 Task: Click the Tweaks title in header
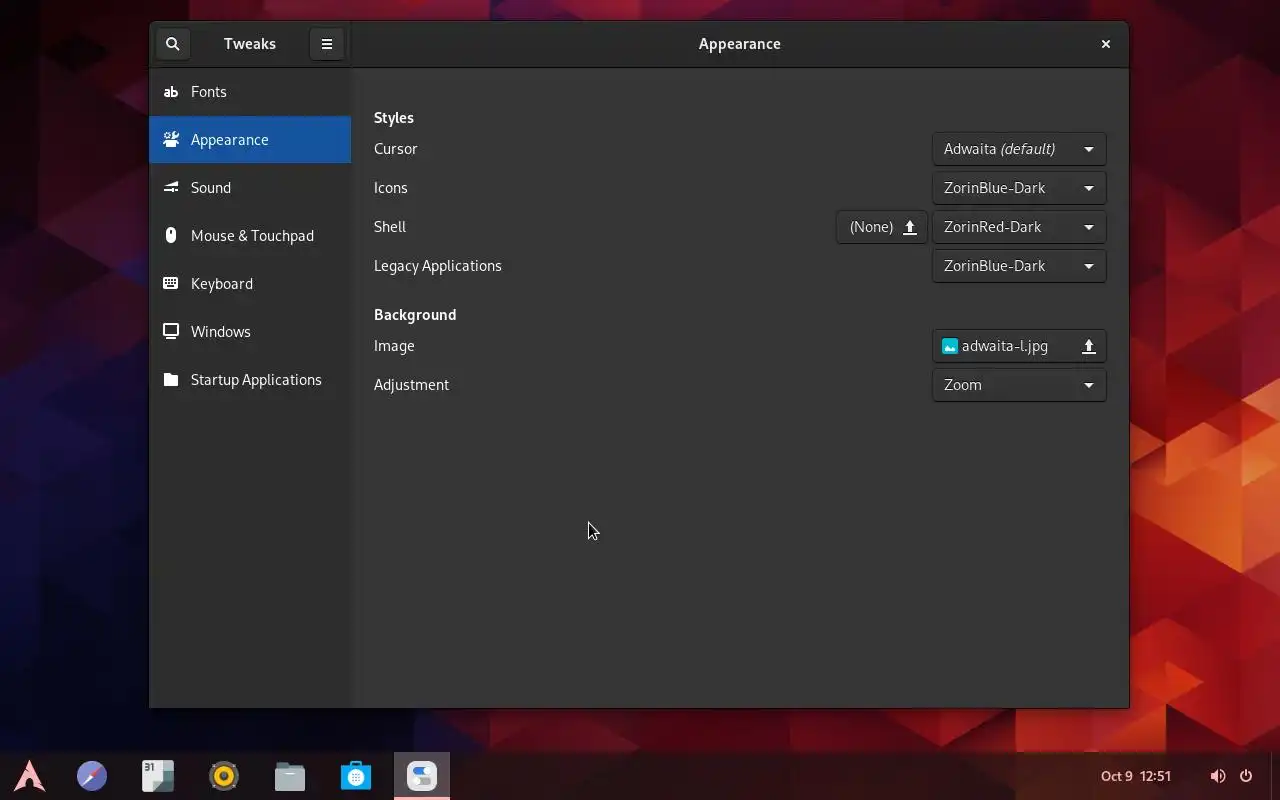pyautogui.click(x=250, y=44)
